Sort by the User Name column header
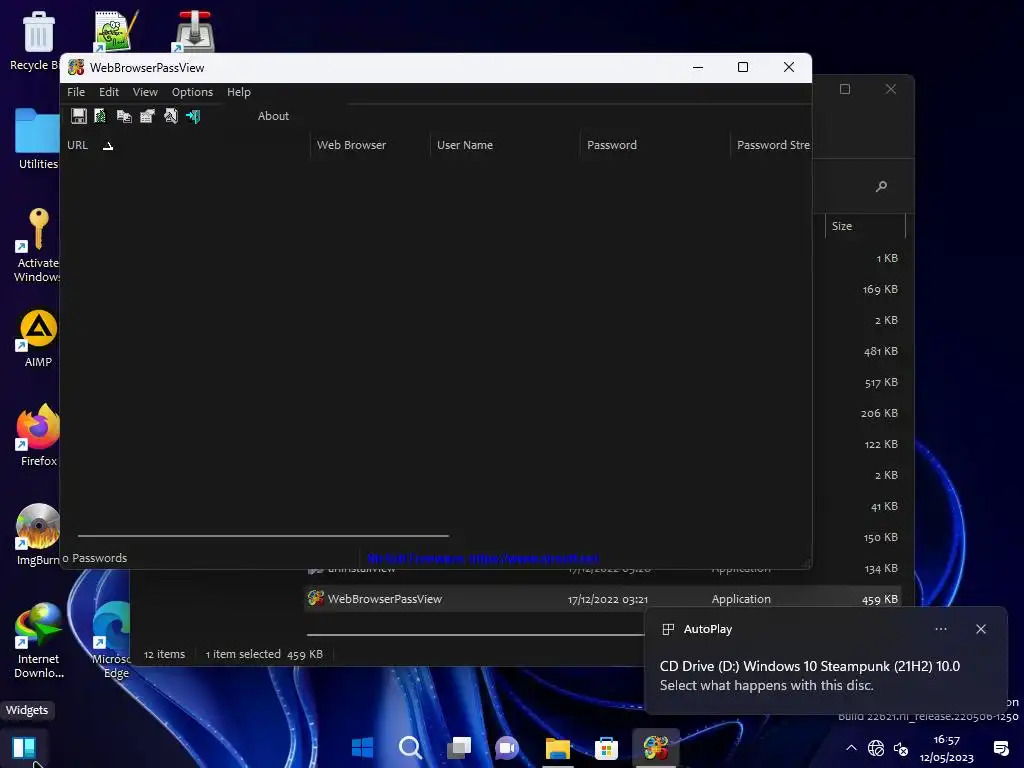 tap(505, 145)
